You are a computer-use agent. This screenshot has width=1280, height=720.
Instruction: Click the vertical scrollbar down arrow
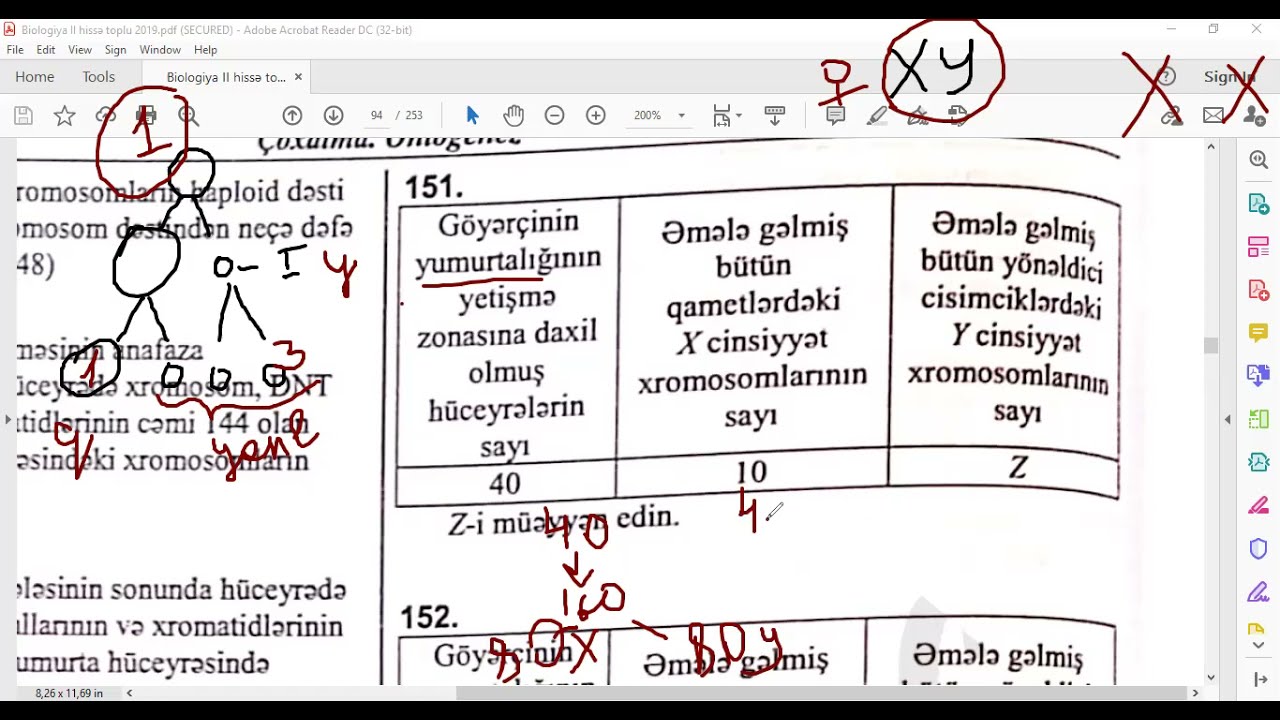(x=1211, y=677)
